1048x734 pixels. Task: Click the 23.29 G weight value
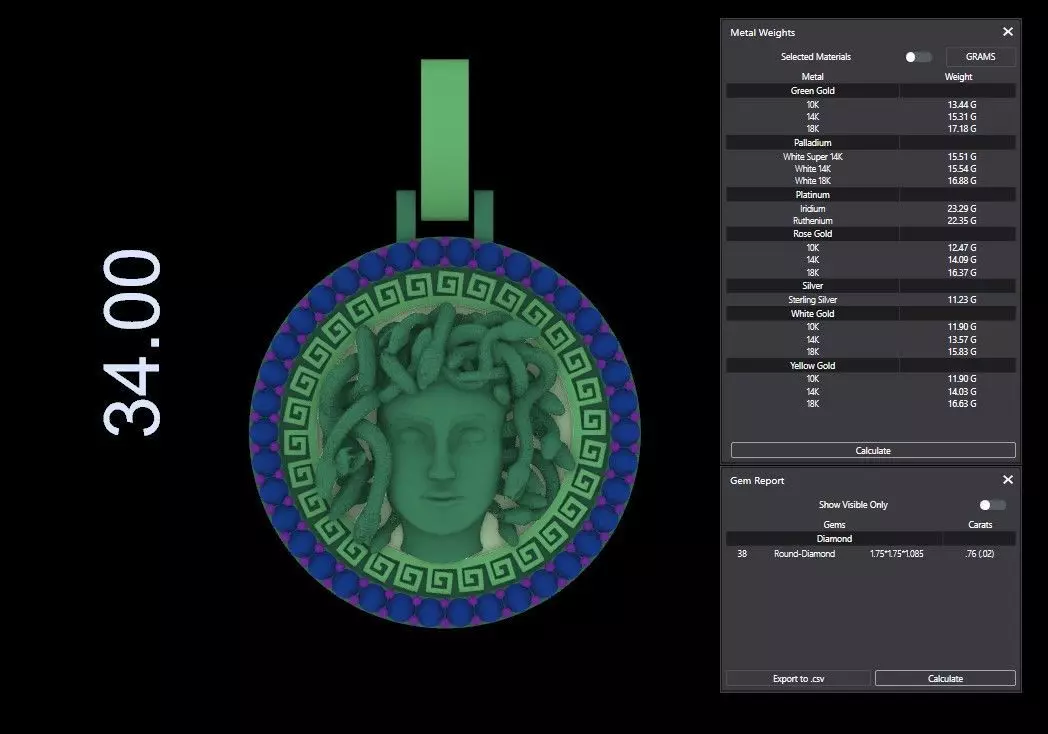click(x=962, y=209)
